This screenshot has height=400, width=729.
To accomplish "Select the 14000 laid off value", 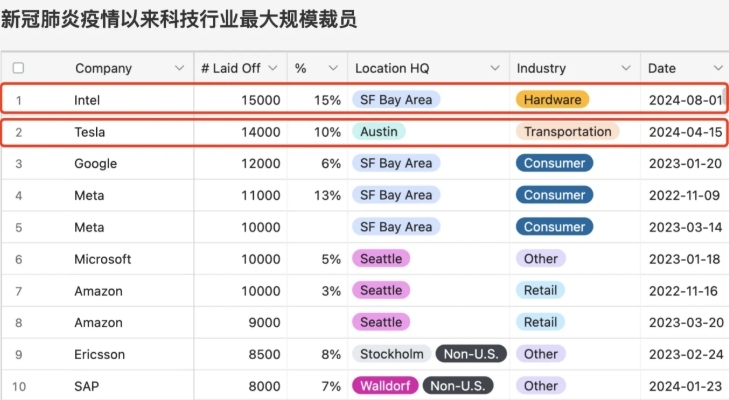I will tap(261, 132).
